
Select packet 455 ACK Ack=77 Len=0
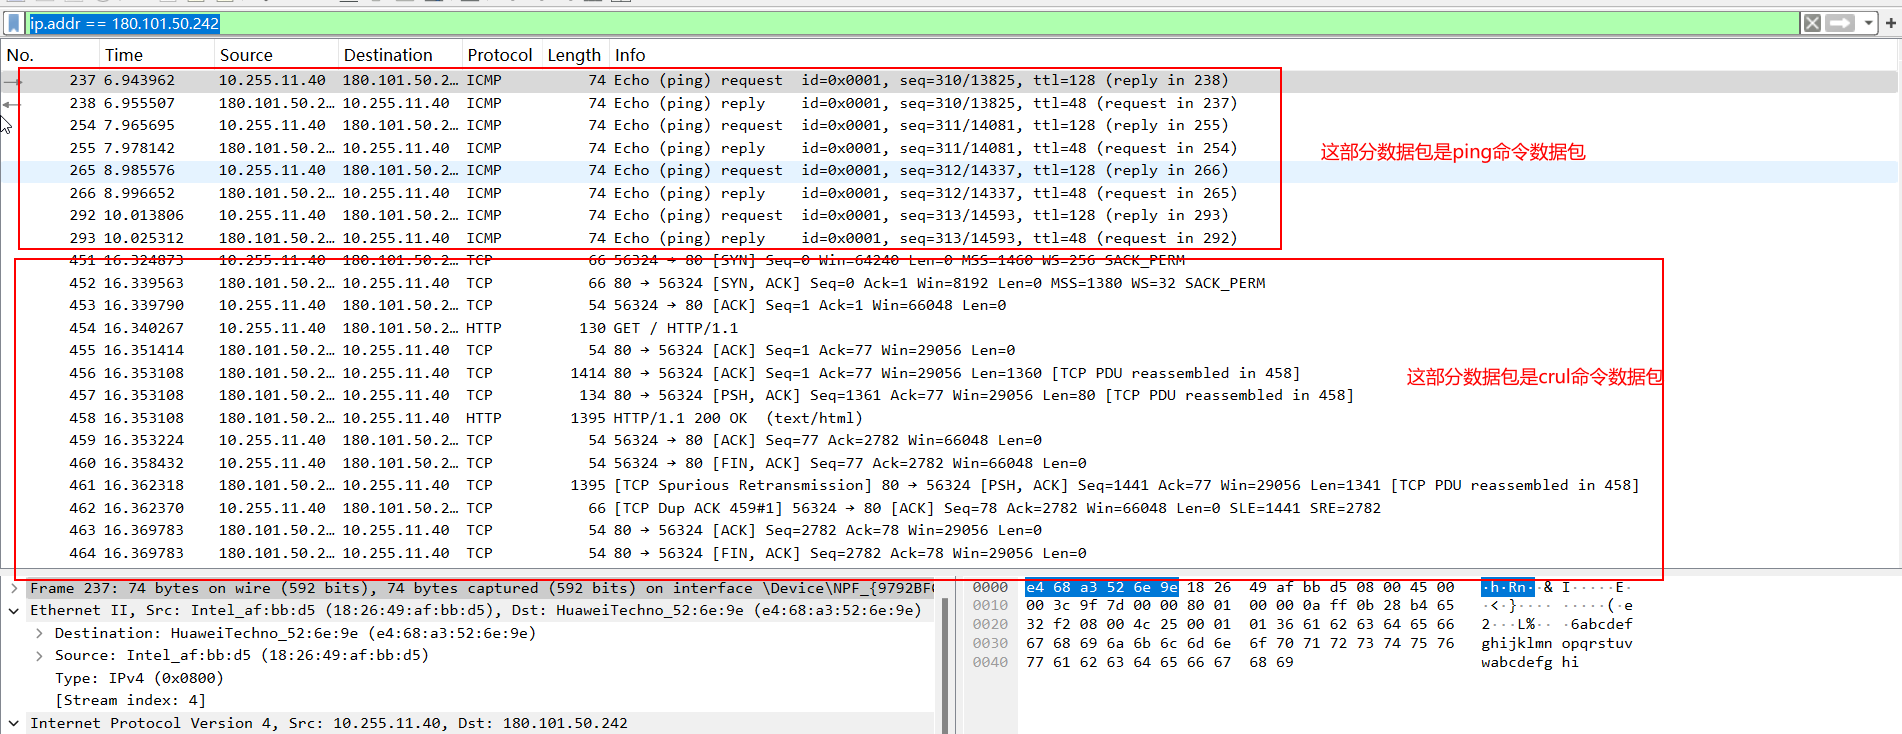948,350
